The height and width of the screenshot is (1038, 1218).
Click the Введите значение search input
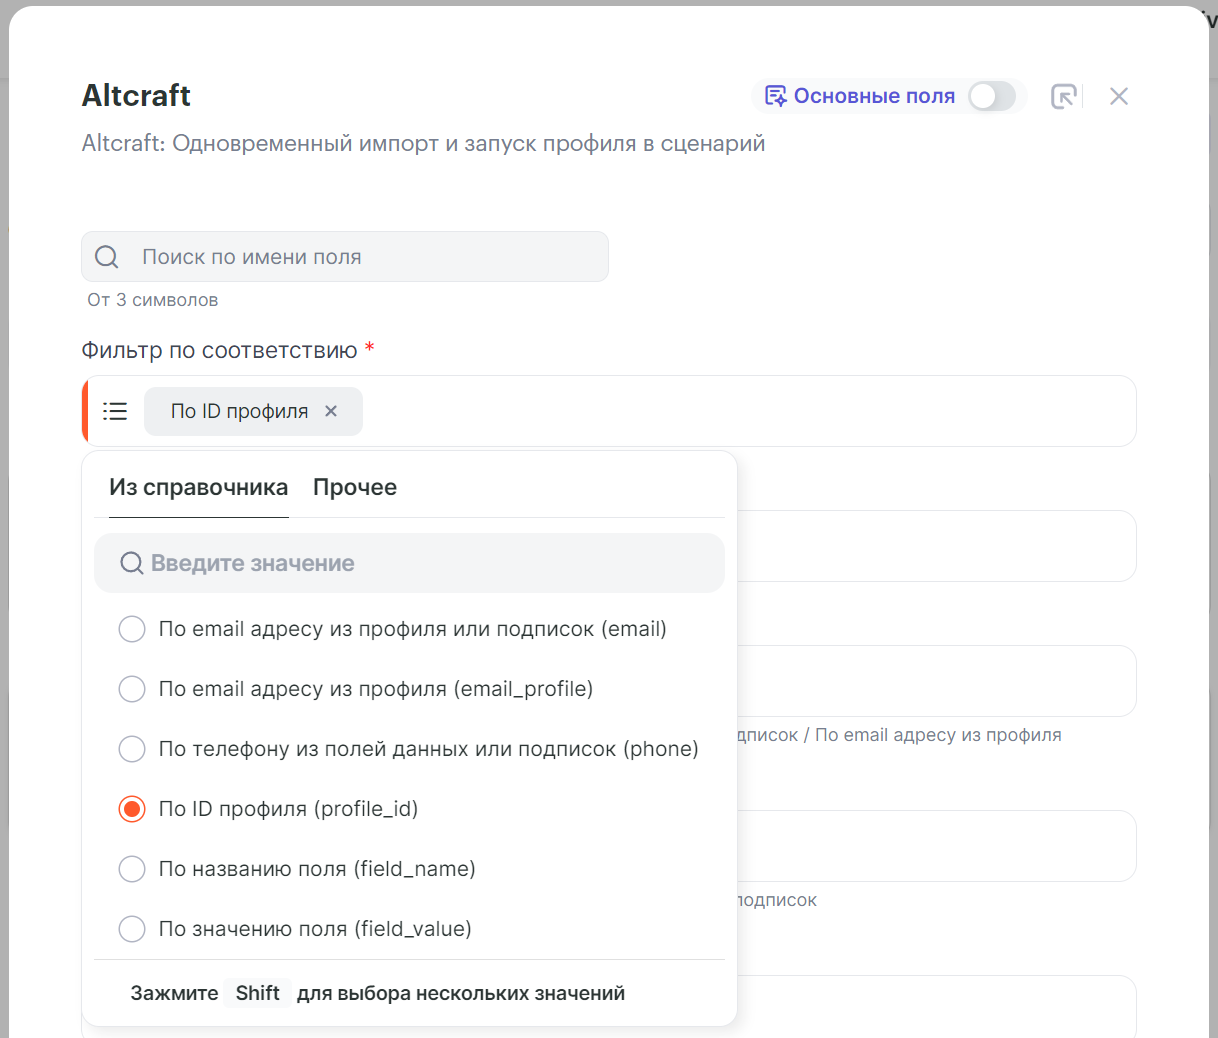click(x=409, y=563)
